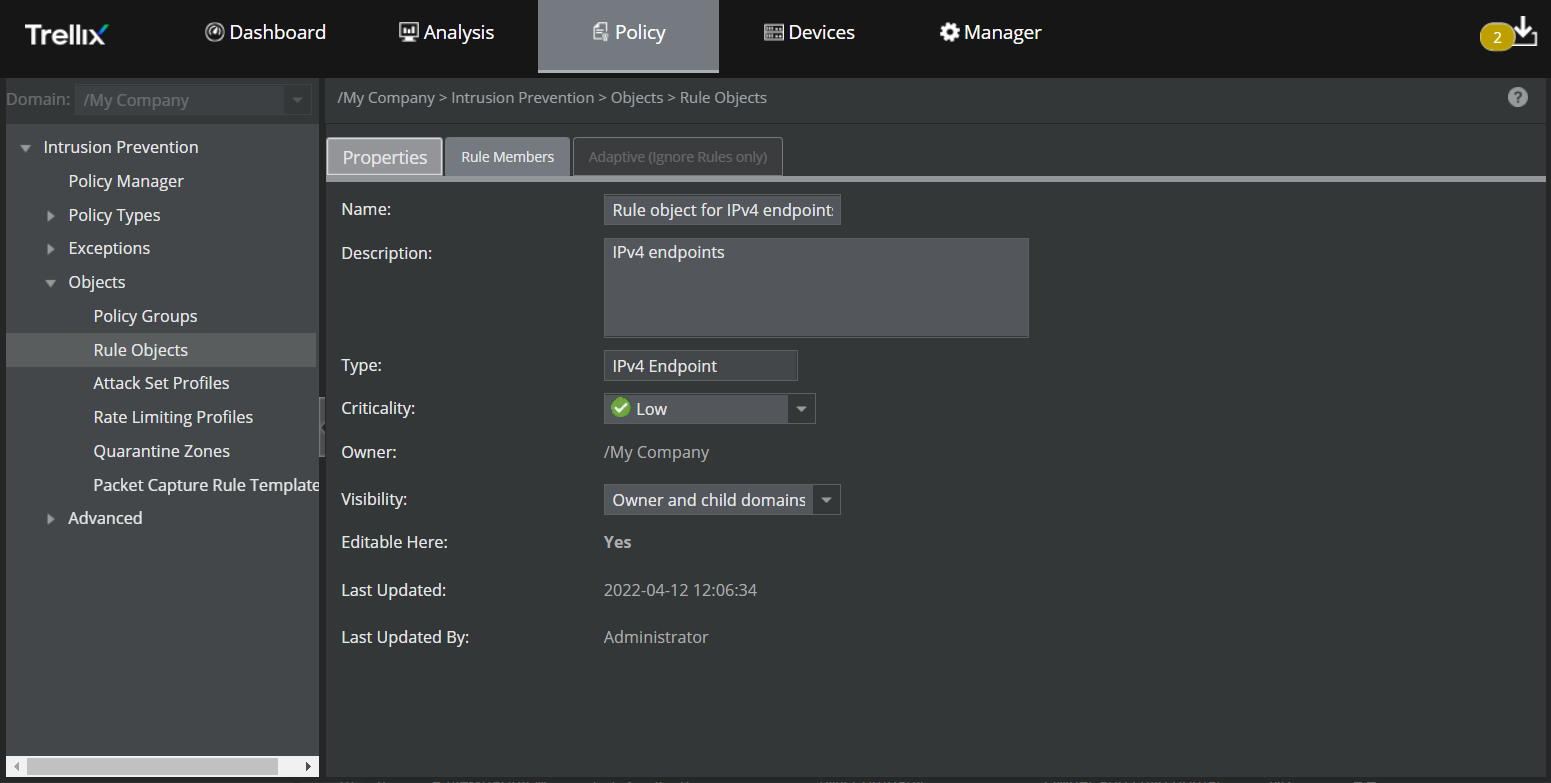This screenshot has height=783, width=1551.
Task: Expand the Advanced node
Action: [x=51, y=519]
